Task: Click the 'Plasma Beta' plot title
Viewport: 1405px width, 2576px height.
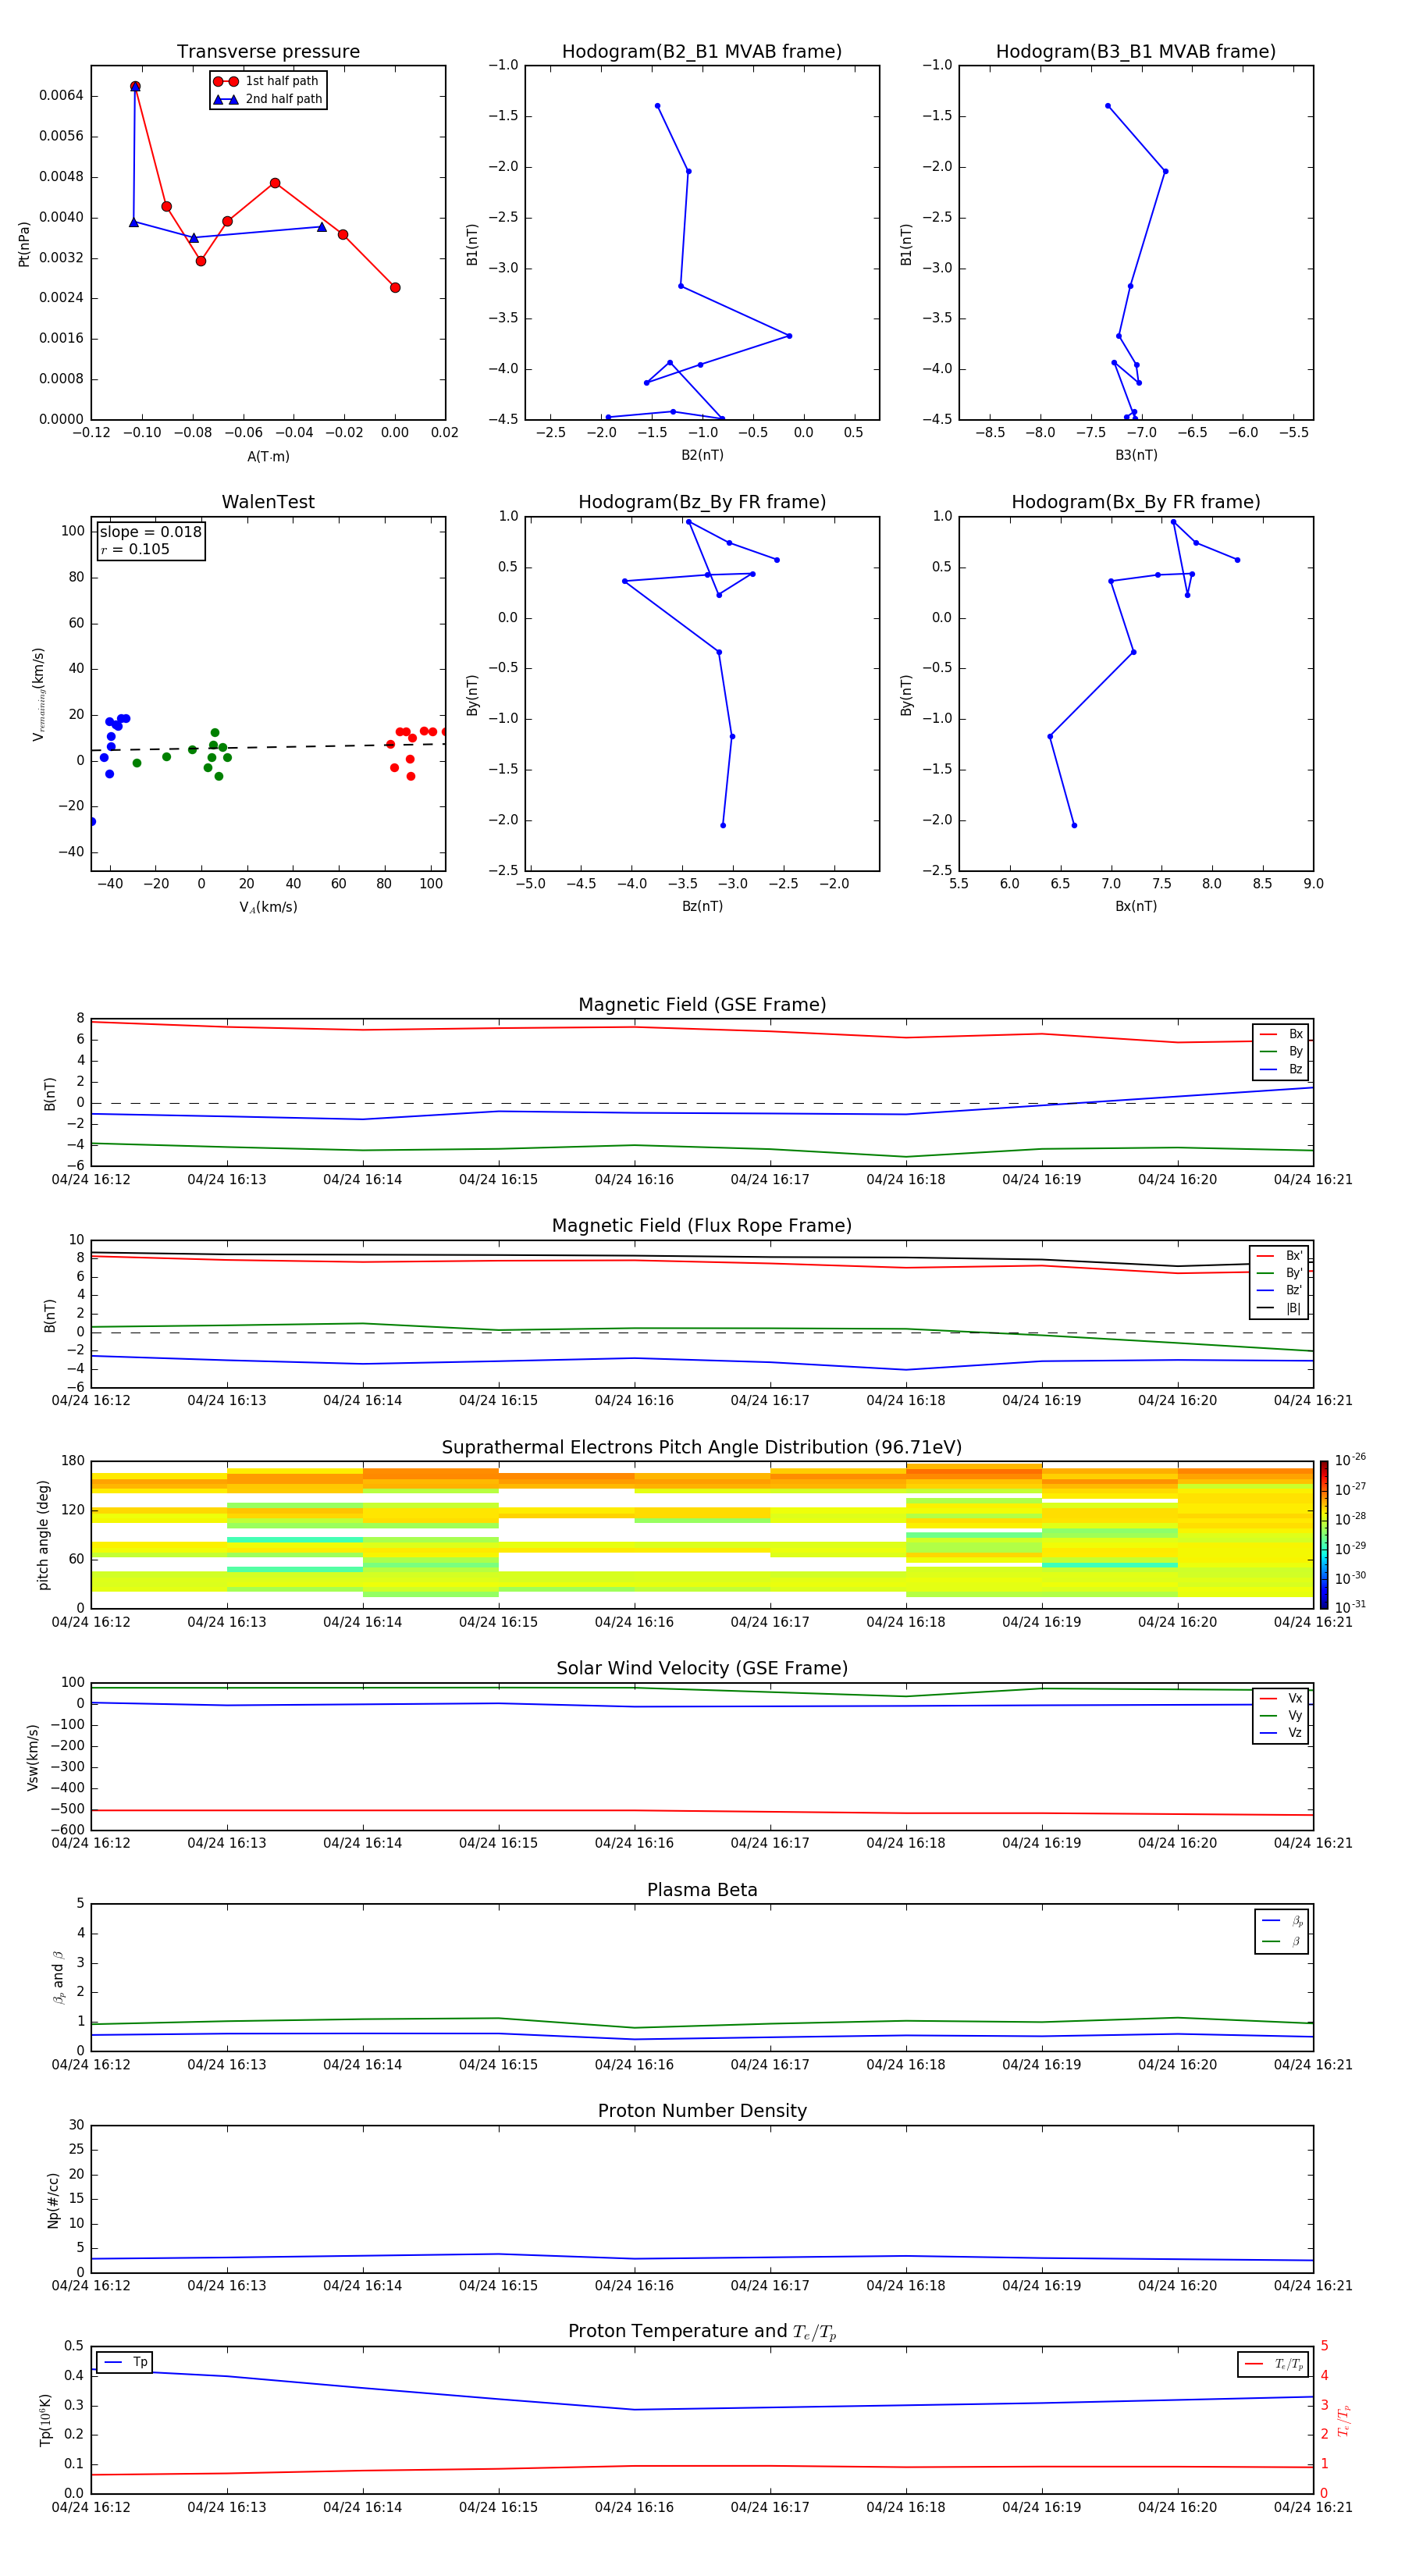Action: [702, 1891]
